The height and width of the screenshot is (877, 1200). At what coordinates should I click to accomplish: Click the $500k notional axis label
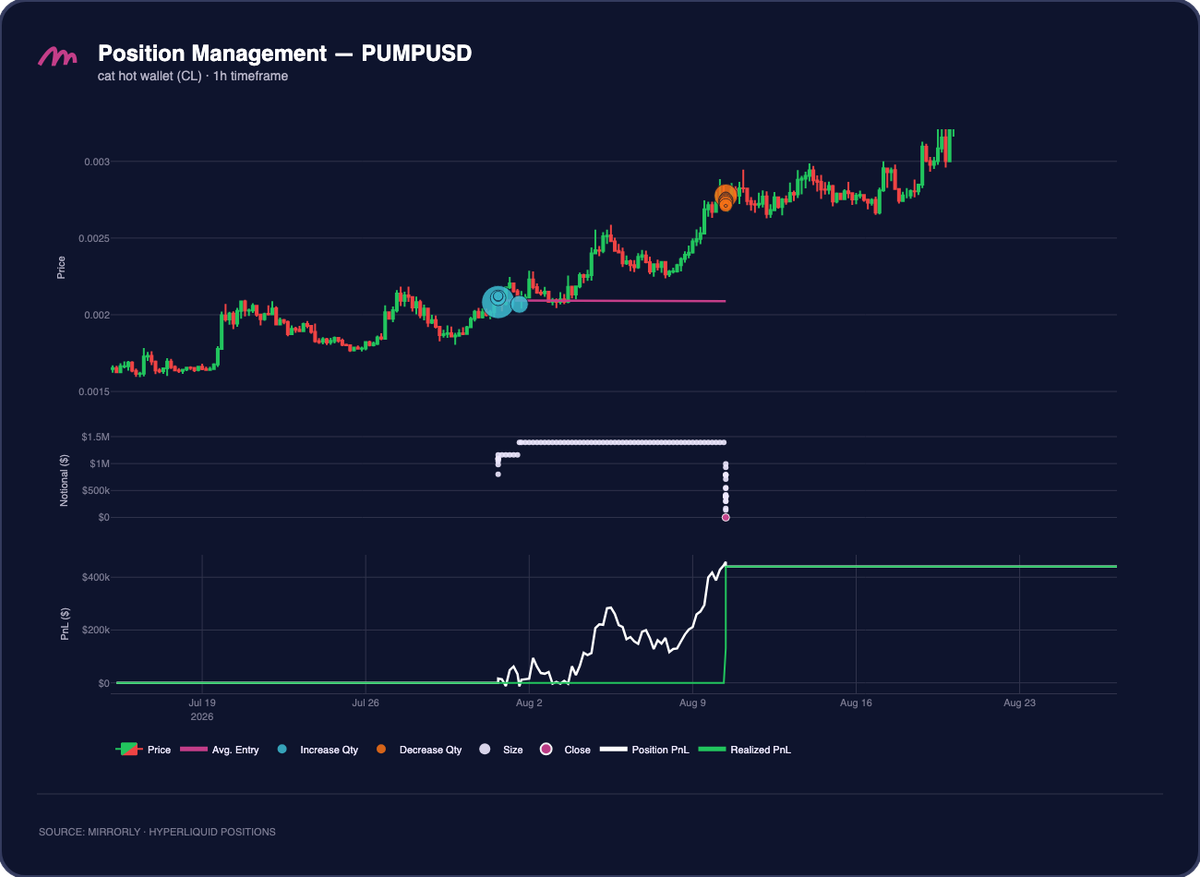click(x=95, y=491)
